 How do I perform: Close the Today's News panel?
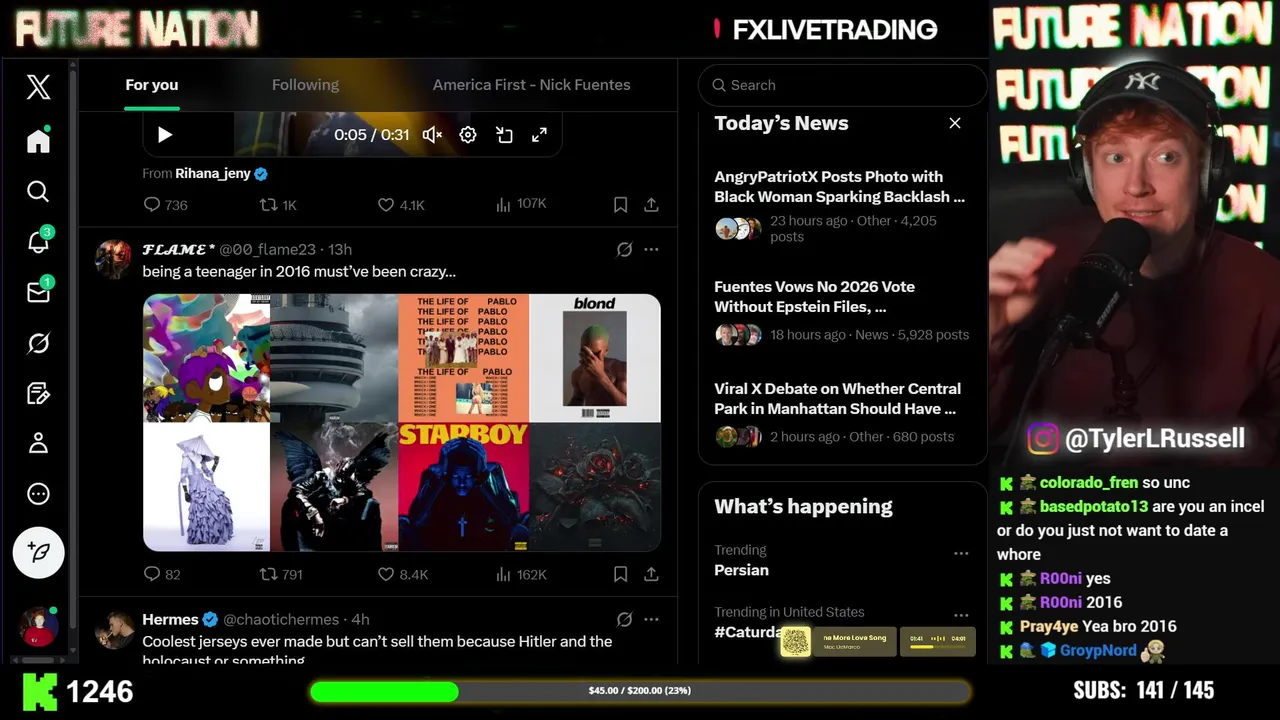[x=955, y=123]
